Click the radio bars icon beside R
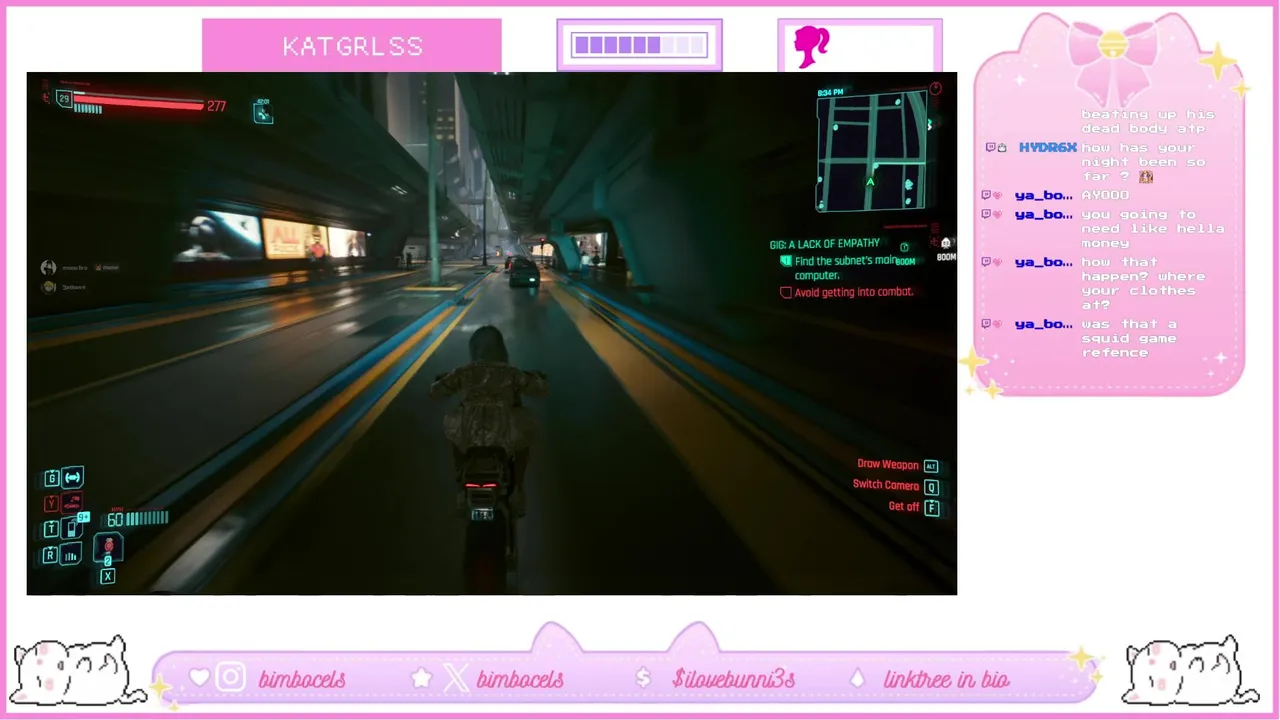The image size is (1280, 720). [x=72, y=555]
